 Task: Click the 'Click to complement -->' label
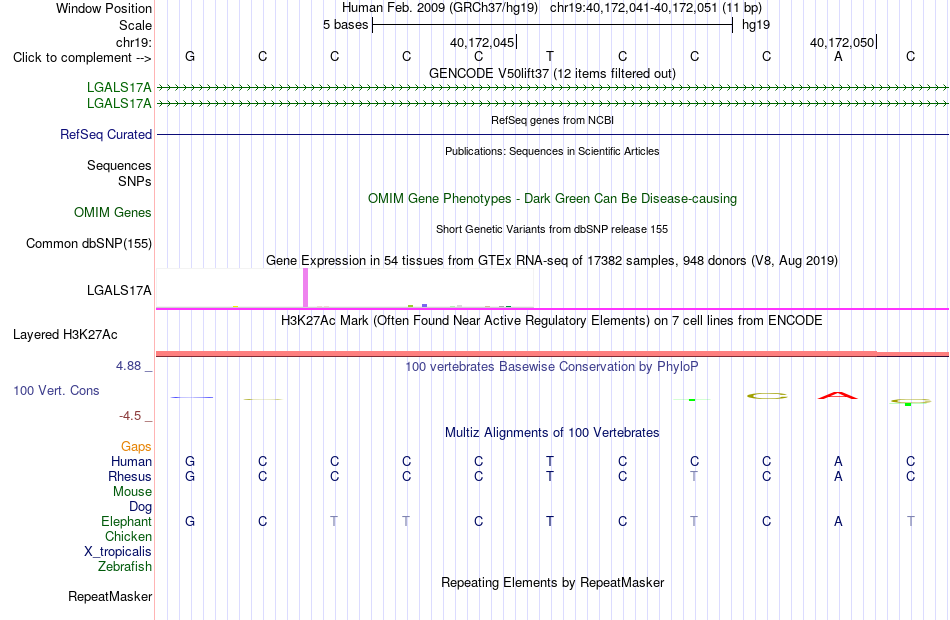[x=82, y=58]
